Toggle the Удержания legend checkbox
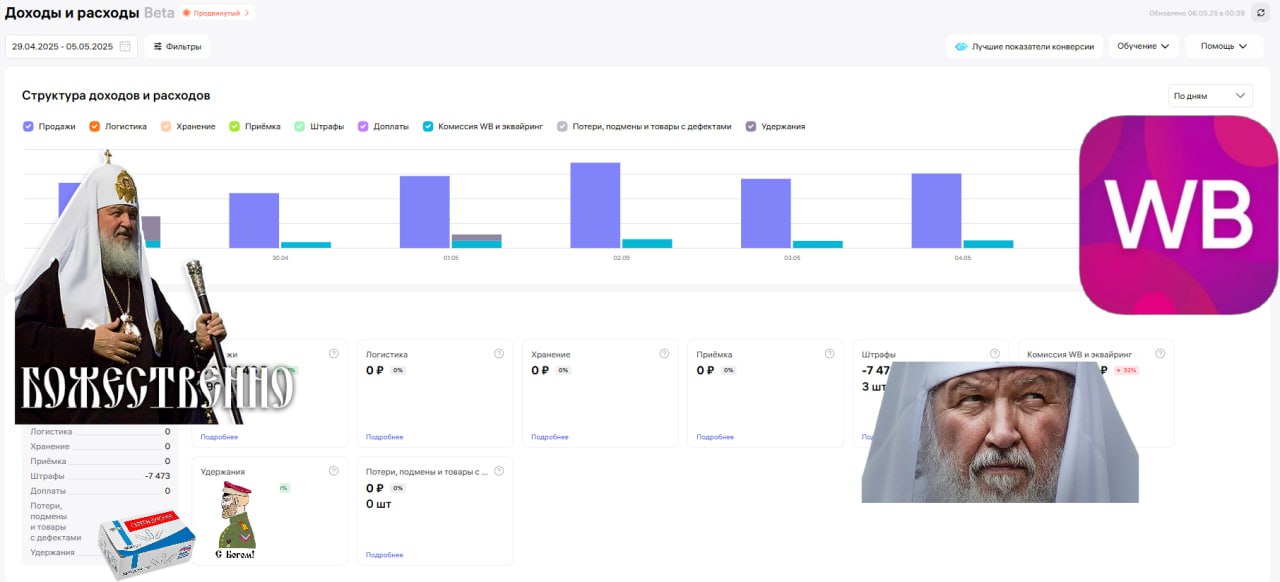 751,126
